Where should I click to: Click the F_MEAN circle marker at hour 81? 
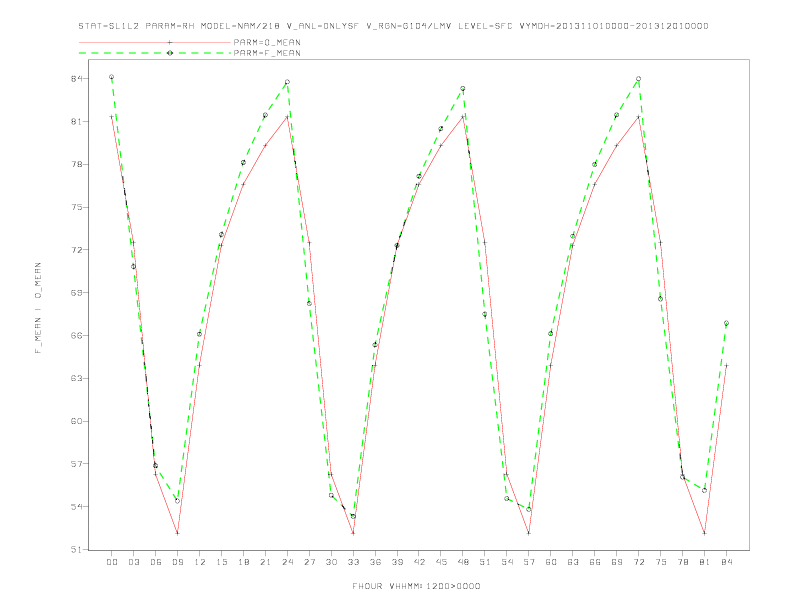tap(704, 490)
